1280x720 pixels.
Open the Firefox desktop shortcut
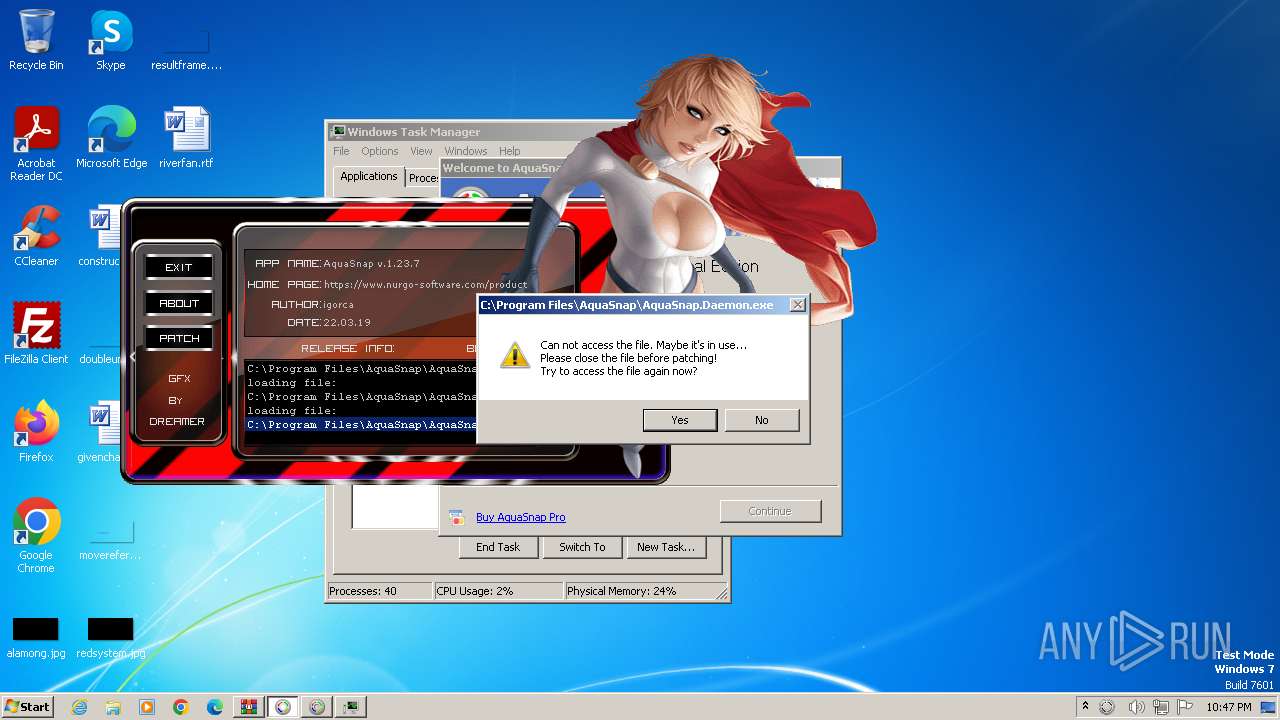(x=36, y=431)
